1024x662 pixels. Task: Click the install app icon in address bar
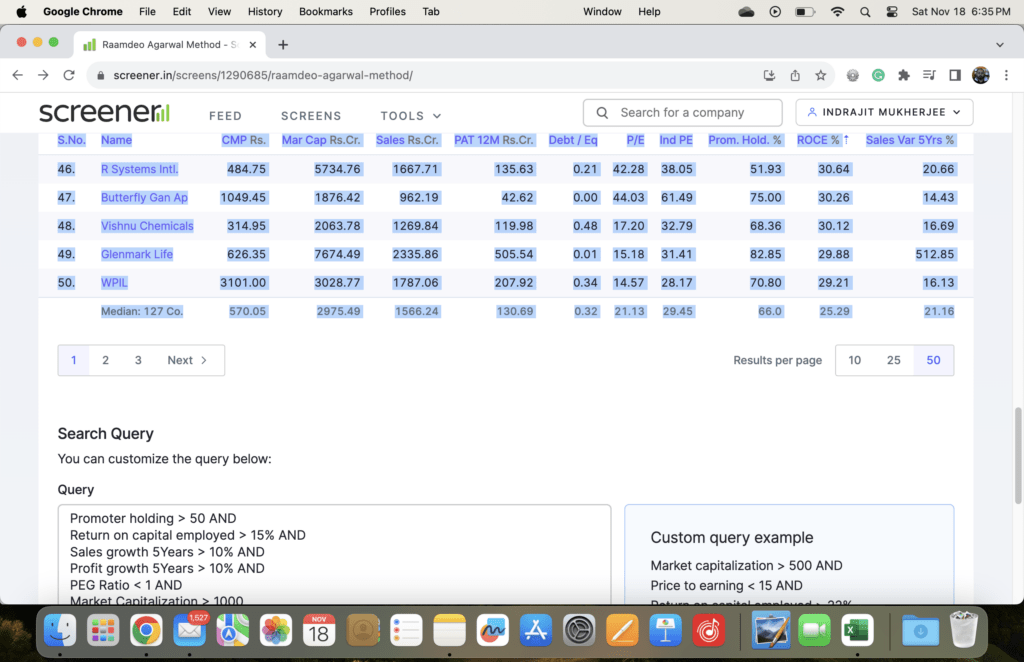tap(769, 75)
